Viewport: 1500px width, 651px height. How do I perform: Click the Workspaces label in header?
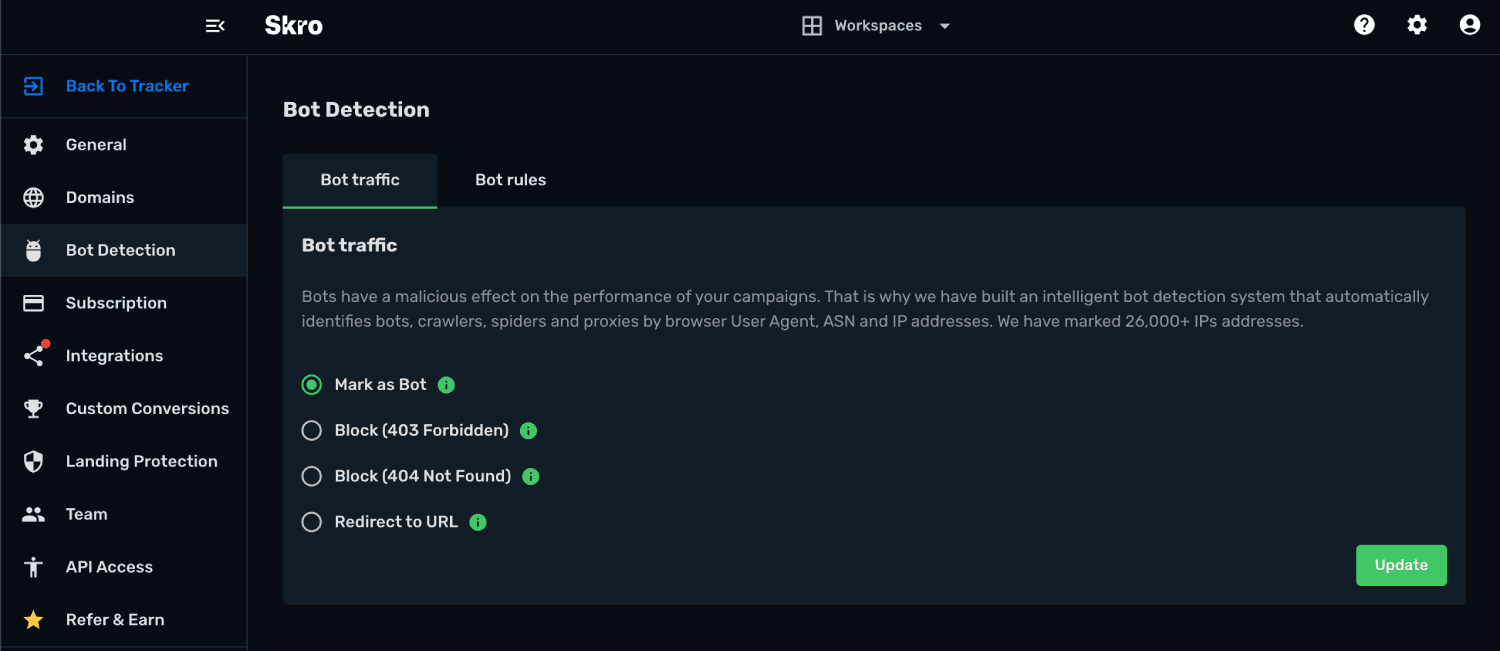pyautogui.click(x=878, y=26)
